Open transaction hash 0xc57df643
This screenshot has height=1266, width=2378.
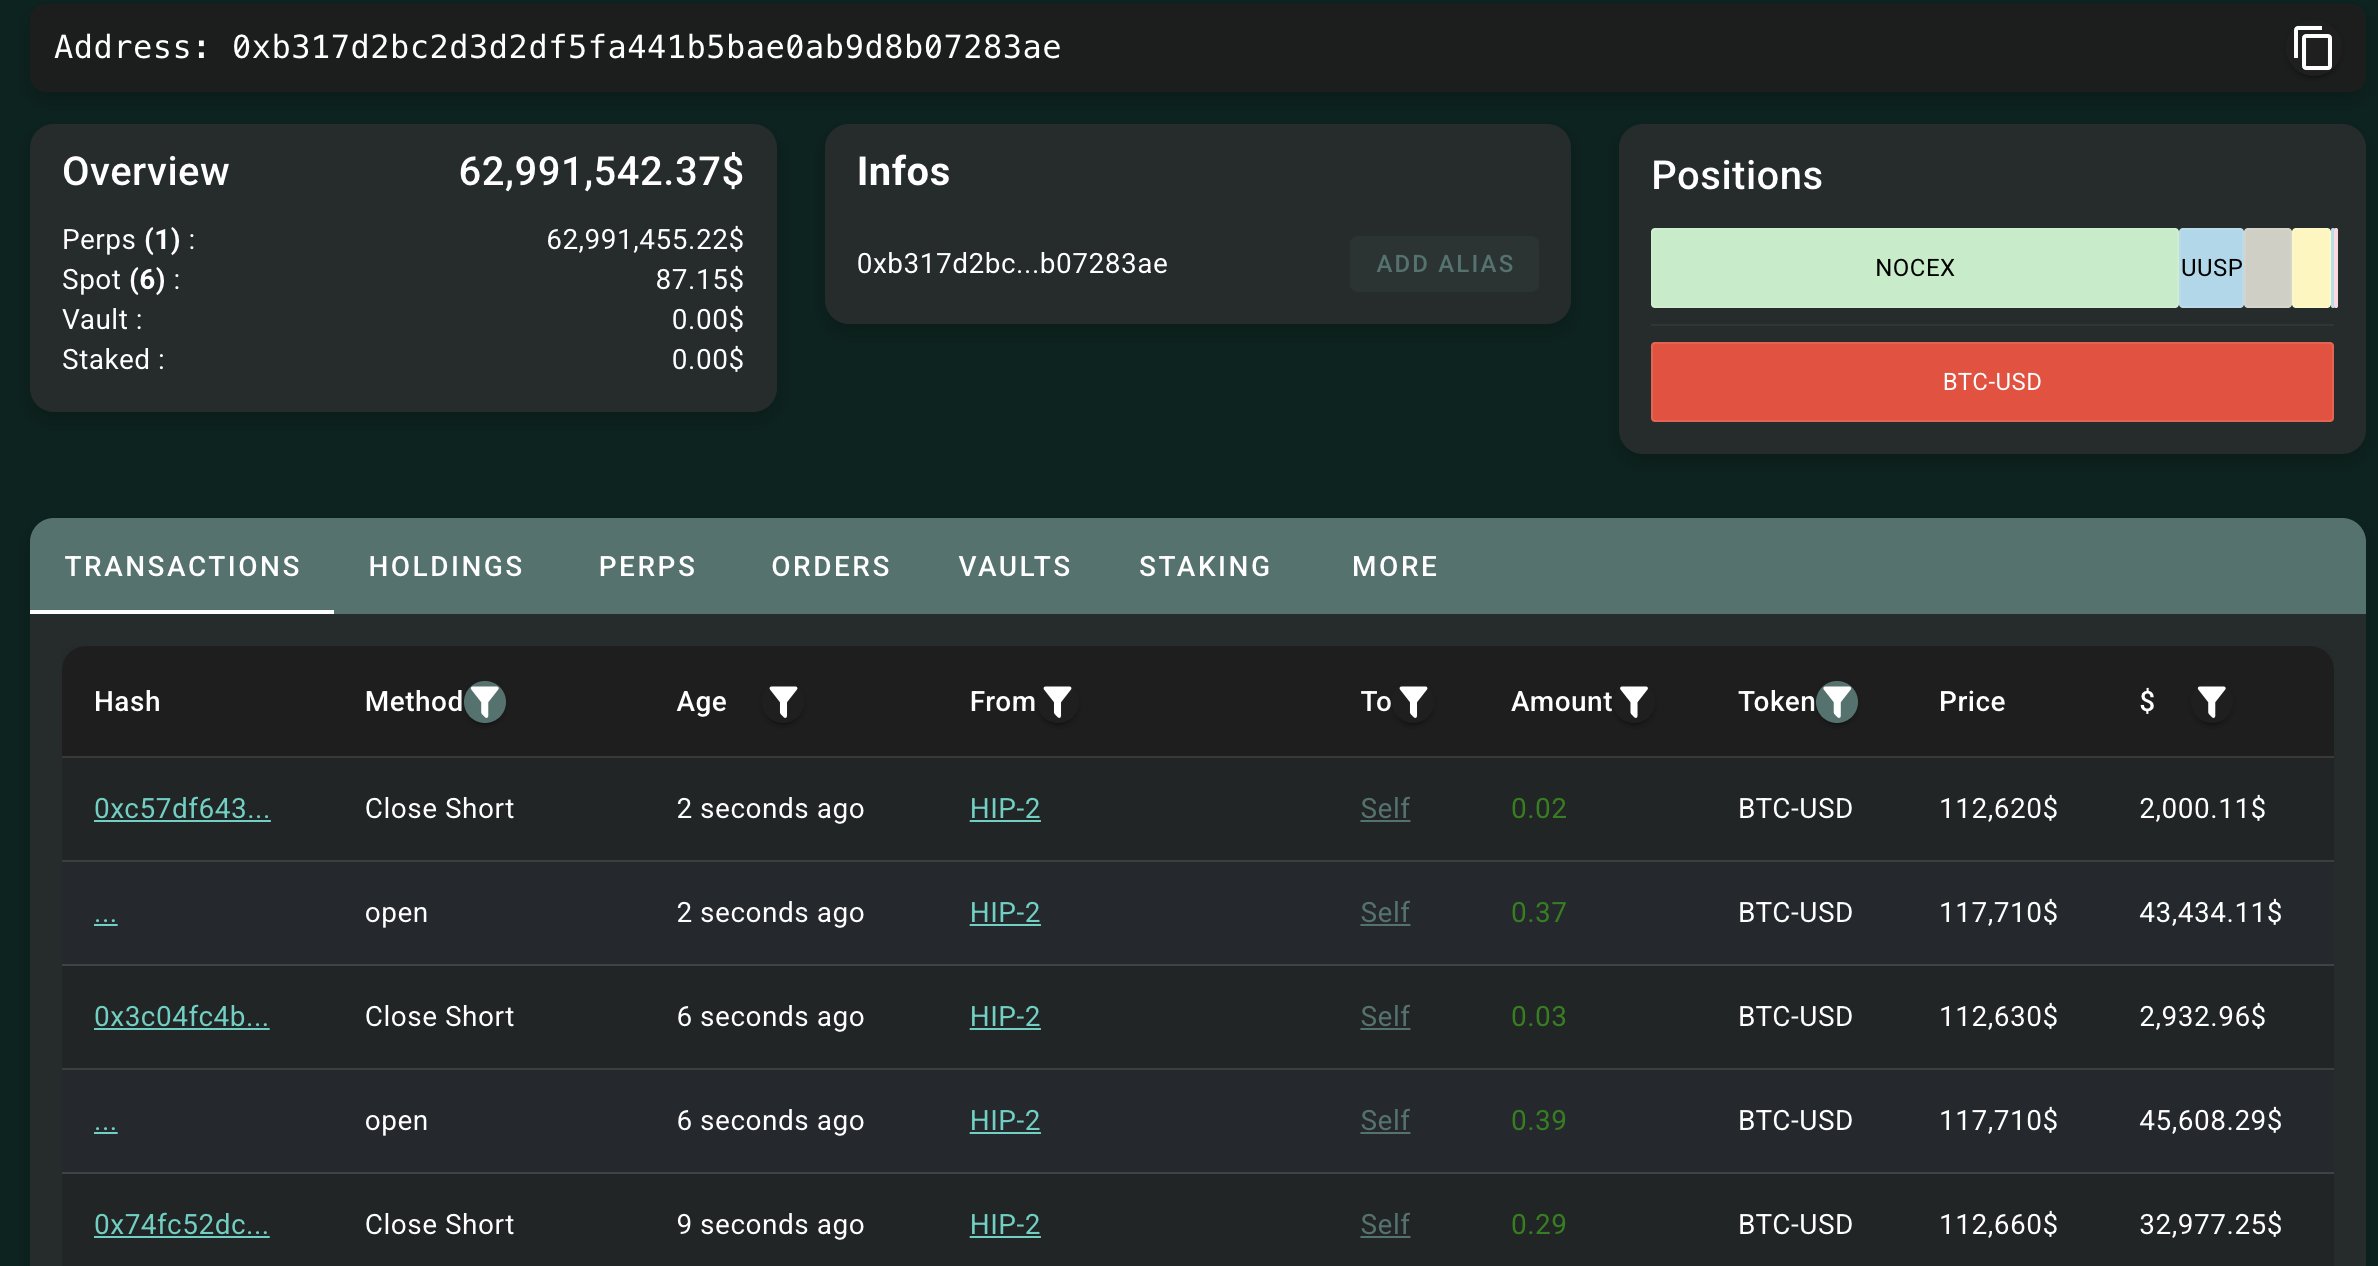(182, 808)
